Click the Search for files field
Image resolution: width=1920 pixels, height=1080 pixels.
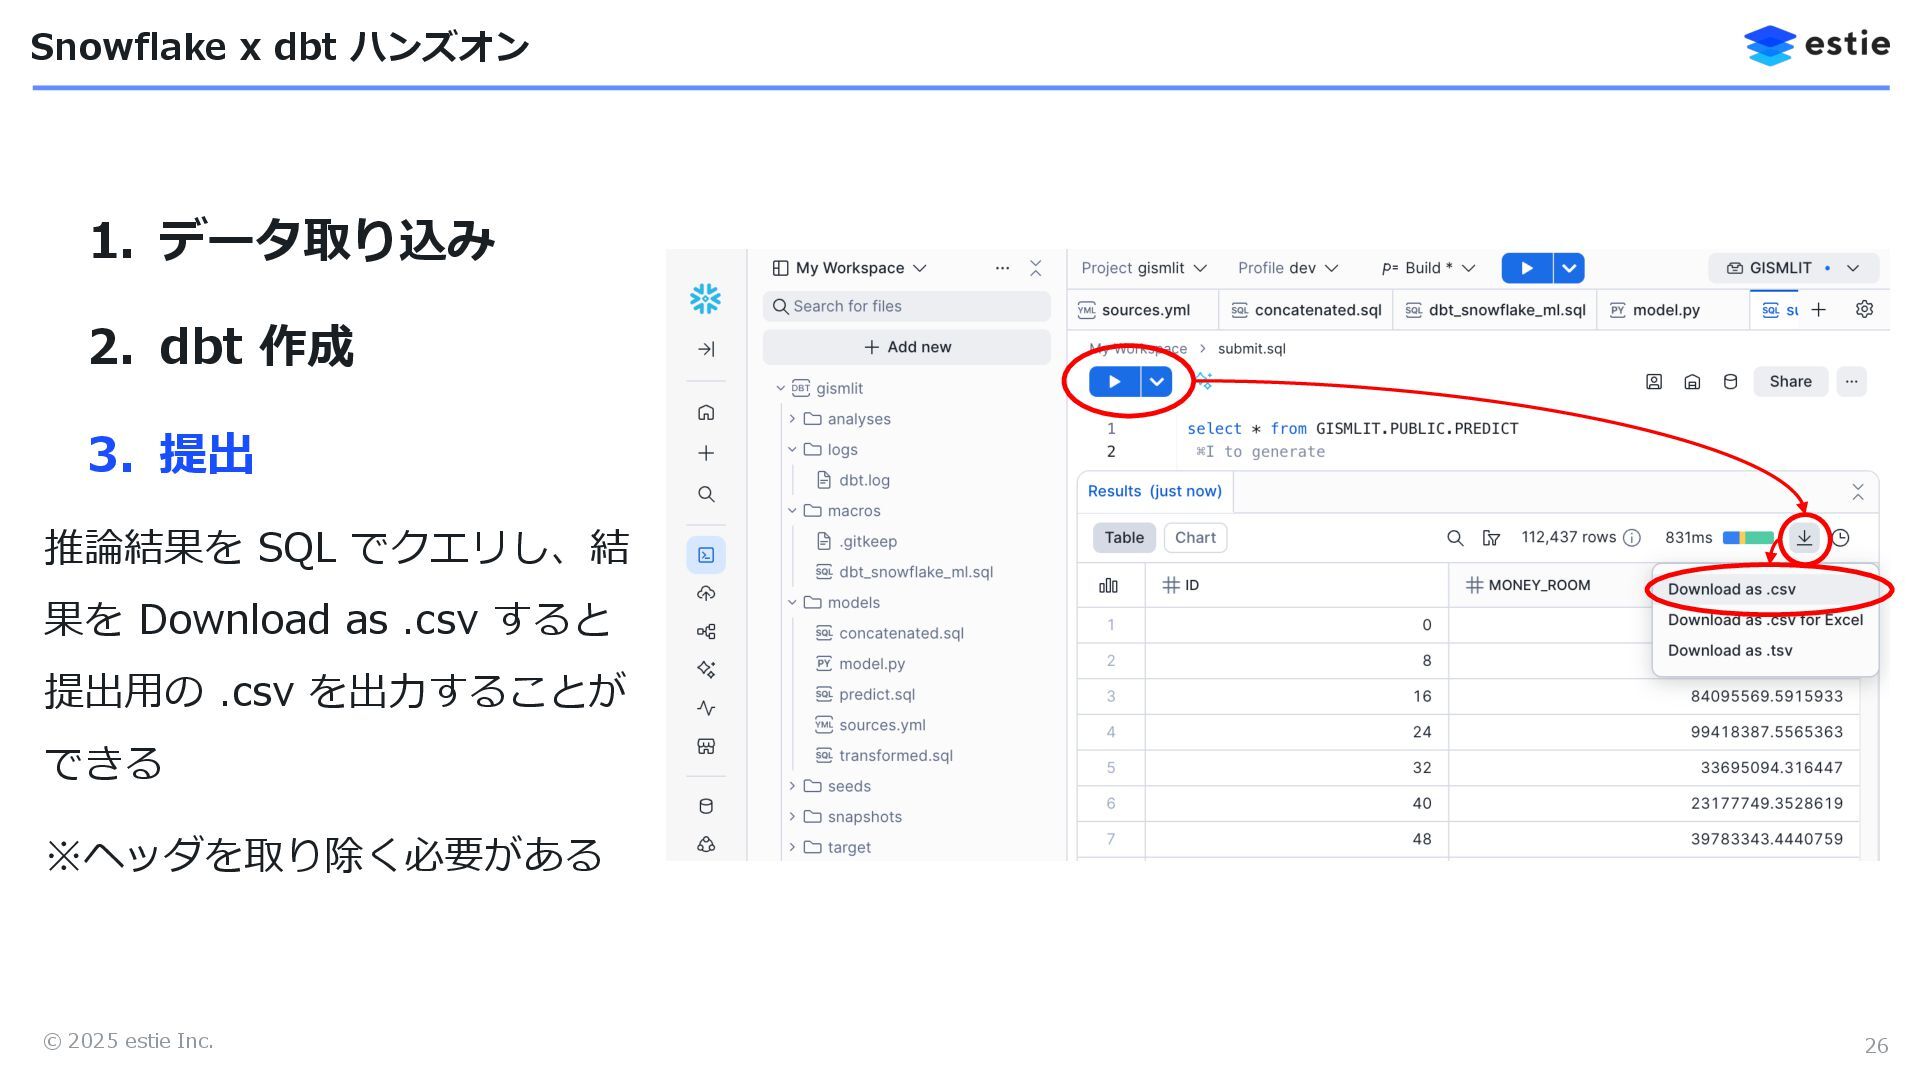(907, 306)
